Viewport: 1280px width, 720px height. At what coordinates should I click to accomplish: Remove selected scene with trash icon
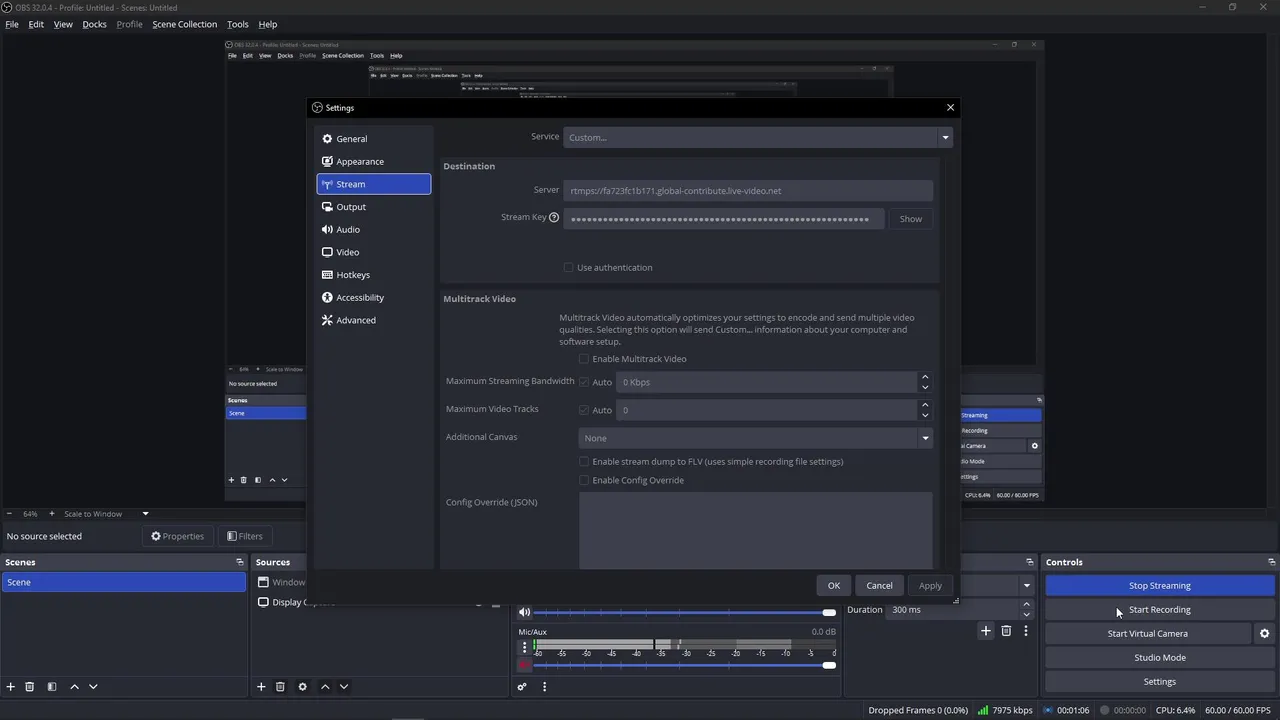click(x=30, y=687)
